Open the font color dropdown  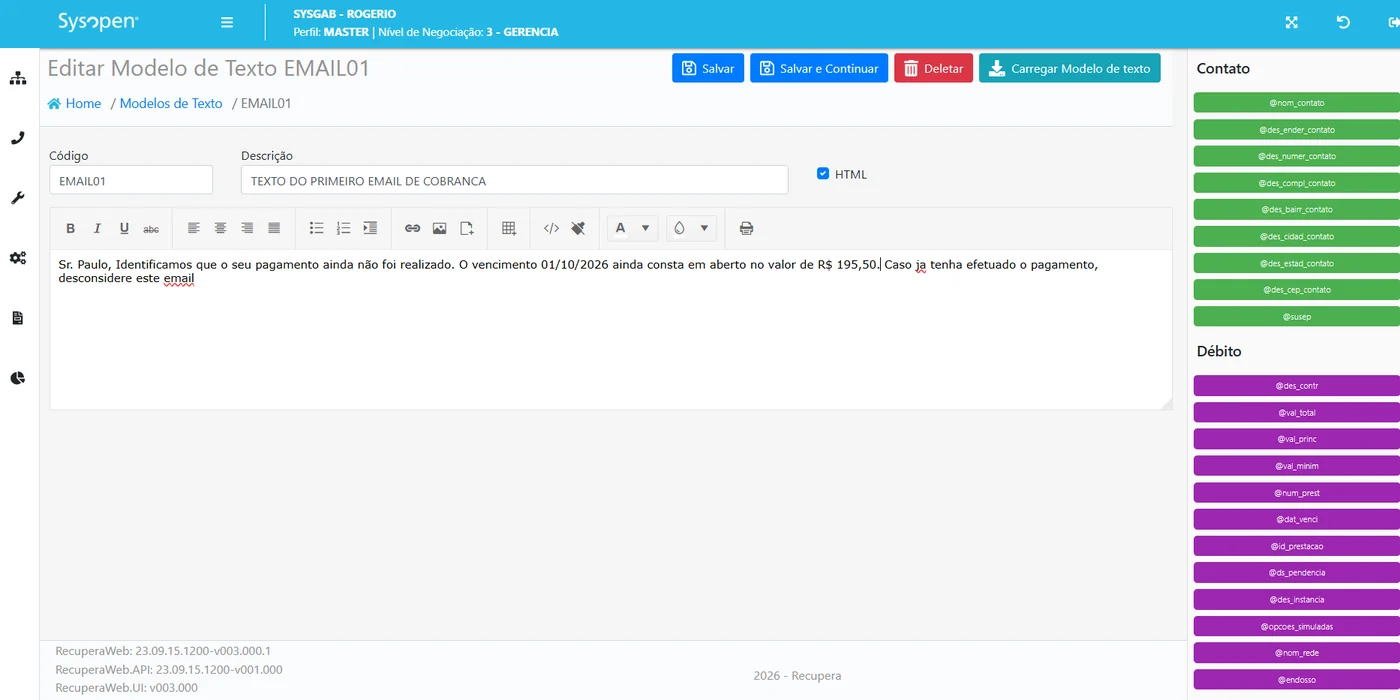633,229
